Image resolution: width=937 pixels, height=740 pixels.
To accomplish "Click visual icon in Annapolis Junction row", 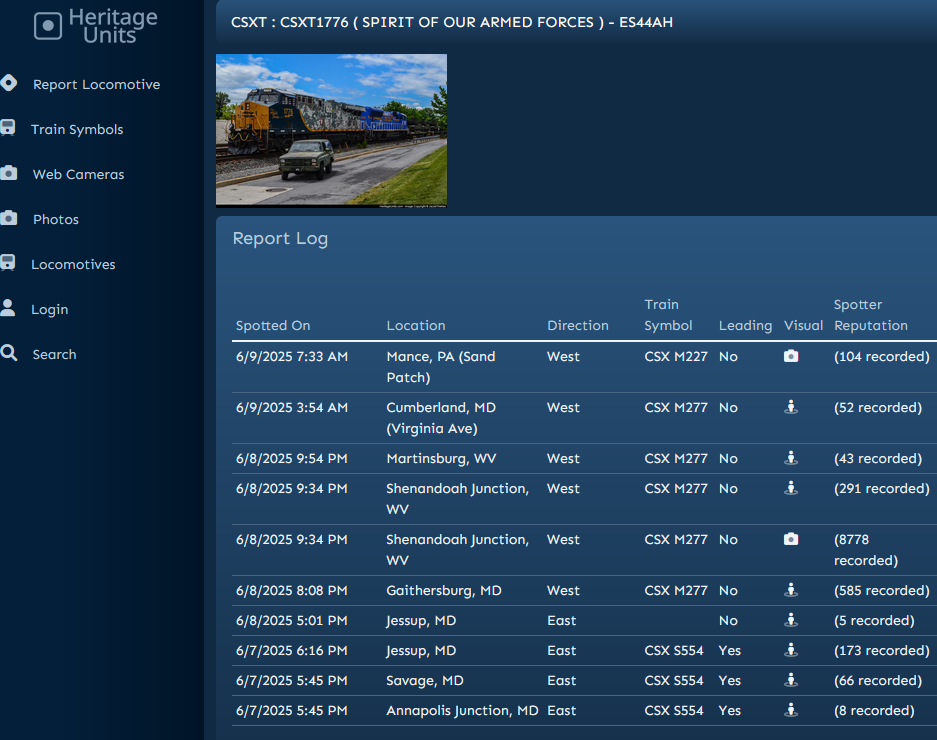I will 791,710.
